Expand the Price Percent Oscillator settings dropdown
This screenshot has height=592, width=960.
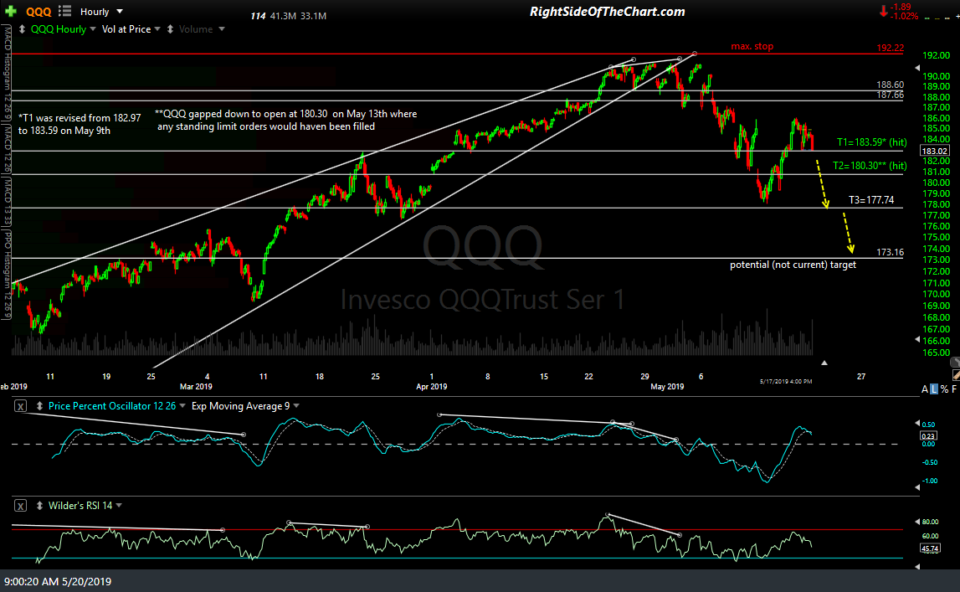coord(181,405)
